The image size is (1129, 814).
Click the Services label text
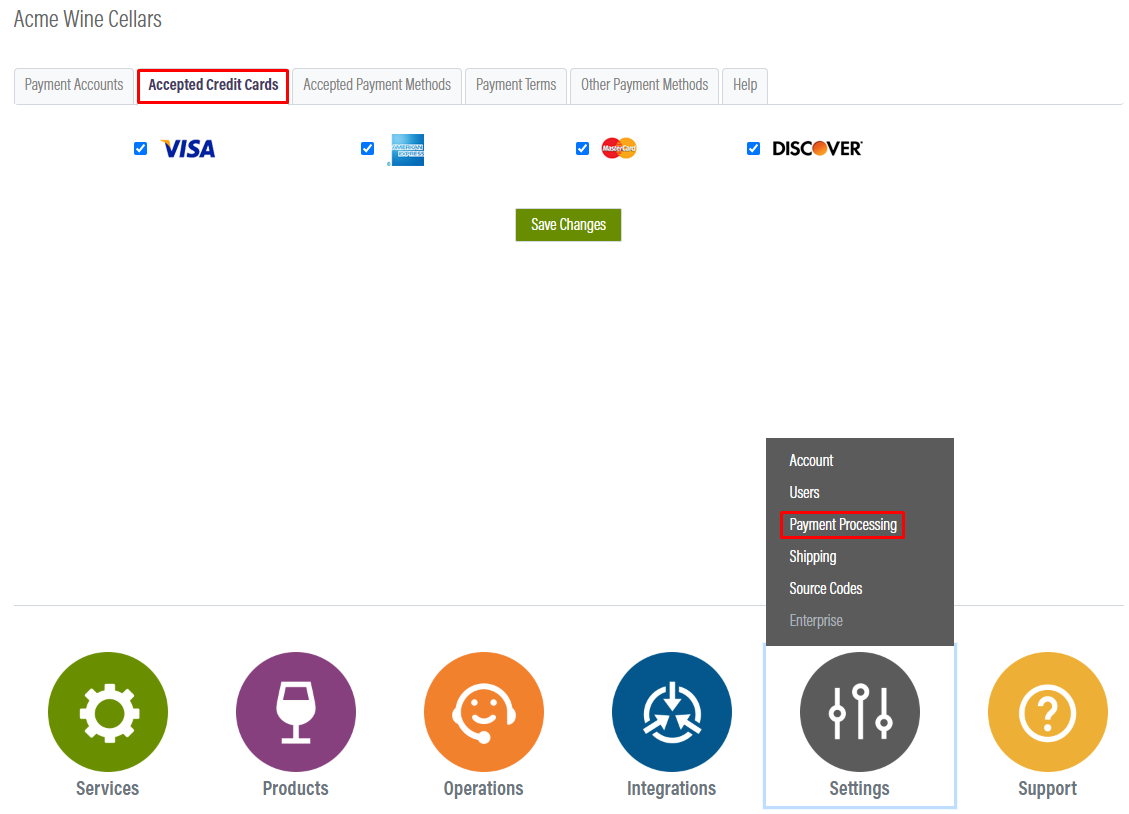pos(108,789)
